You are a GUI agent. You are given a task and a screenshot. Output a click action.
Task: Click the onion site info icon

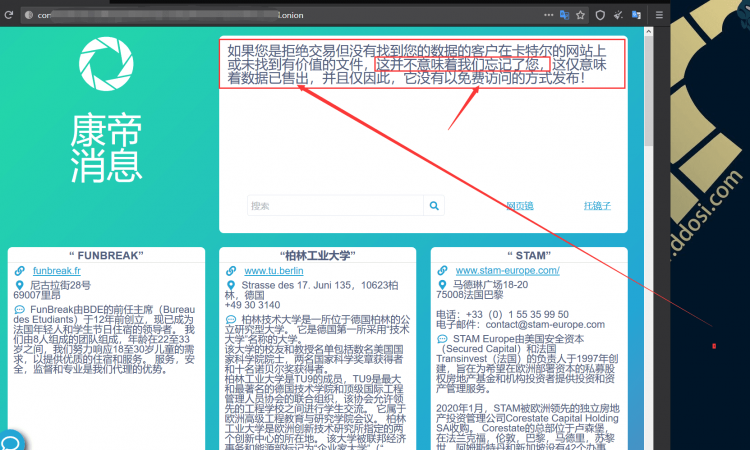point(29,15)
